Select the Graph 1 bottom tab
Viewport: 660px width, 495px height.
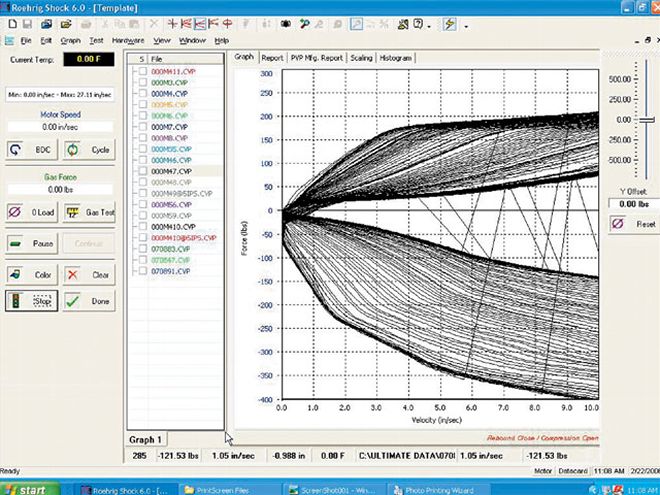click(x=146, y=439)
